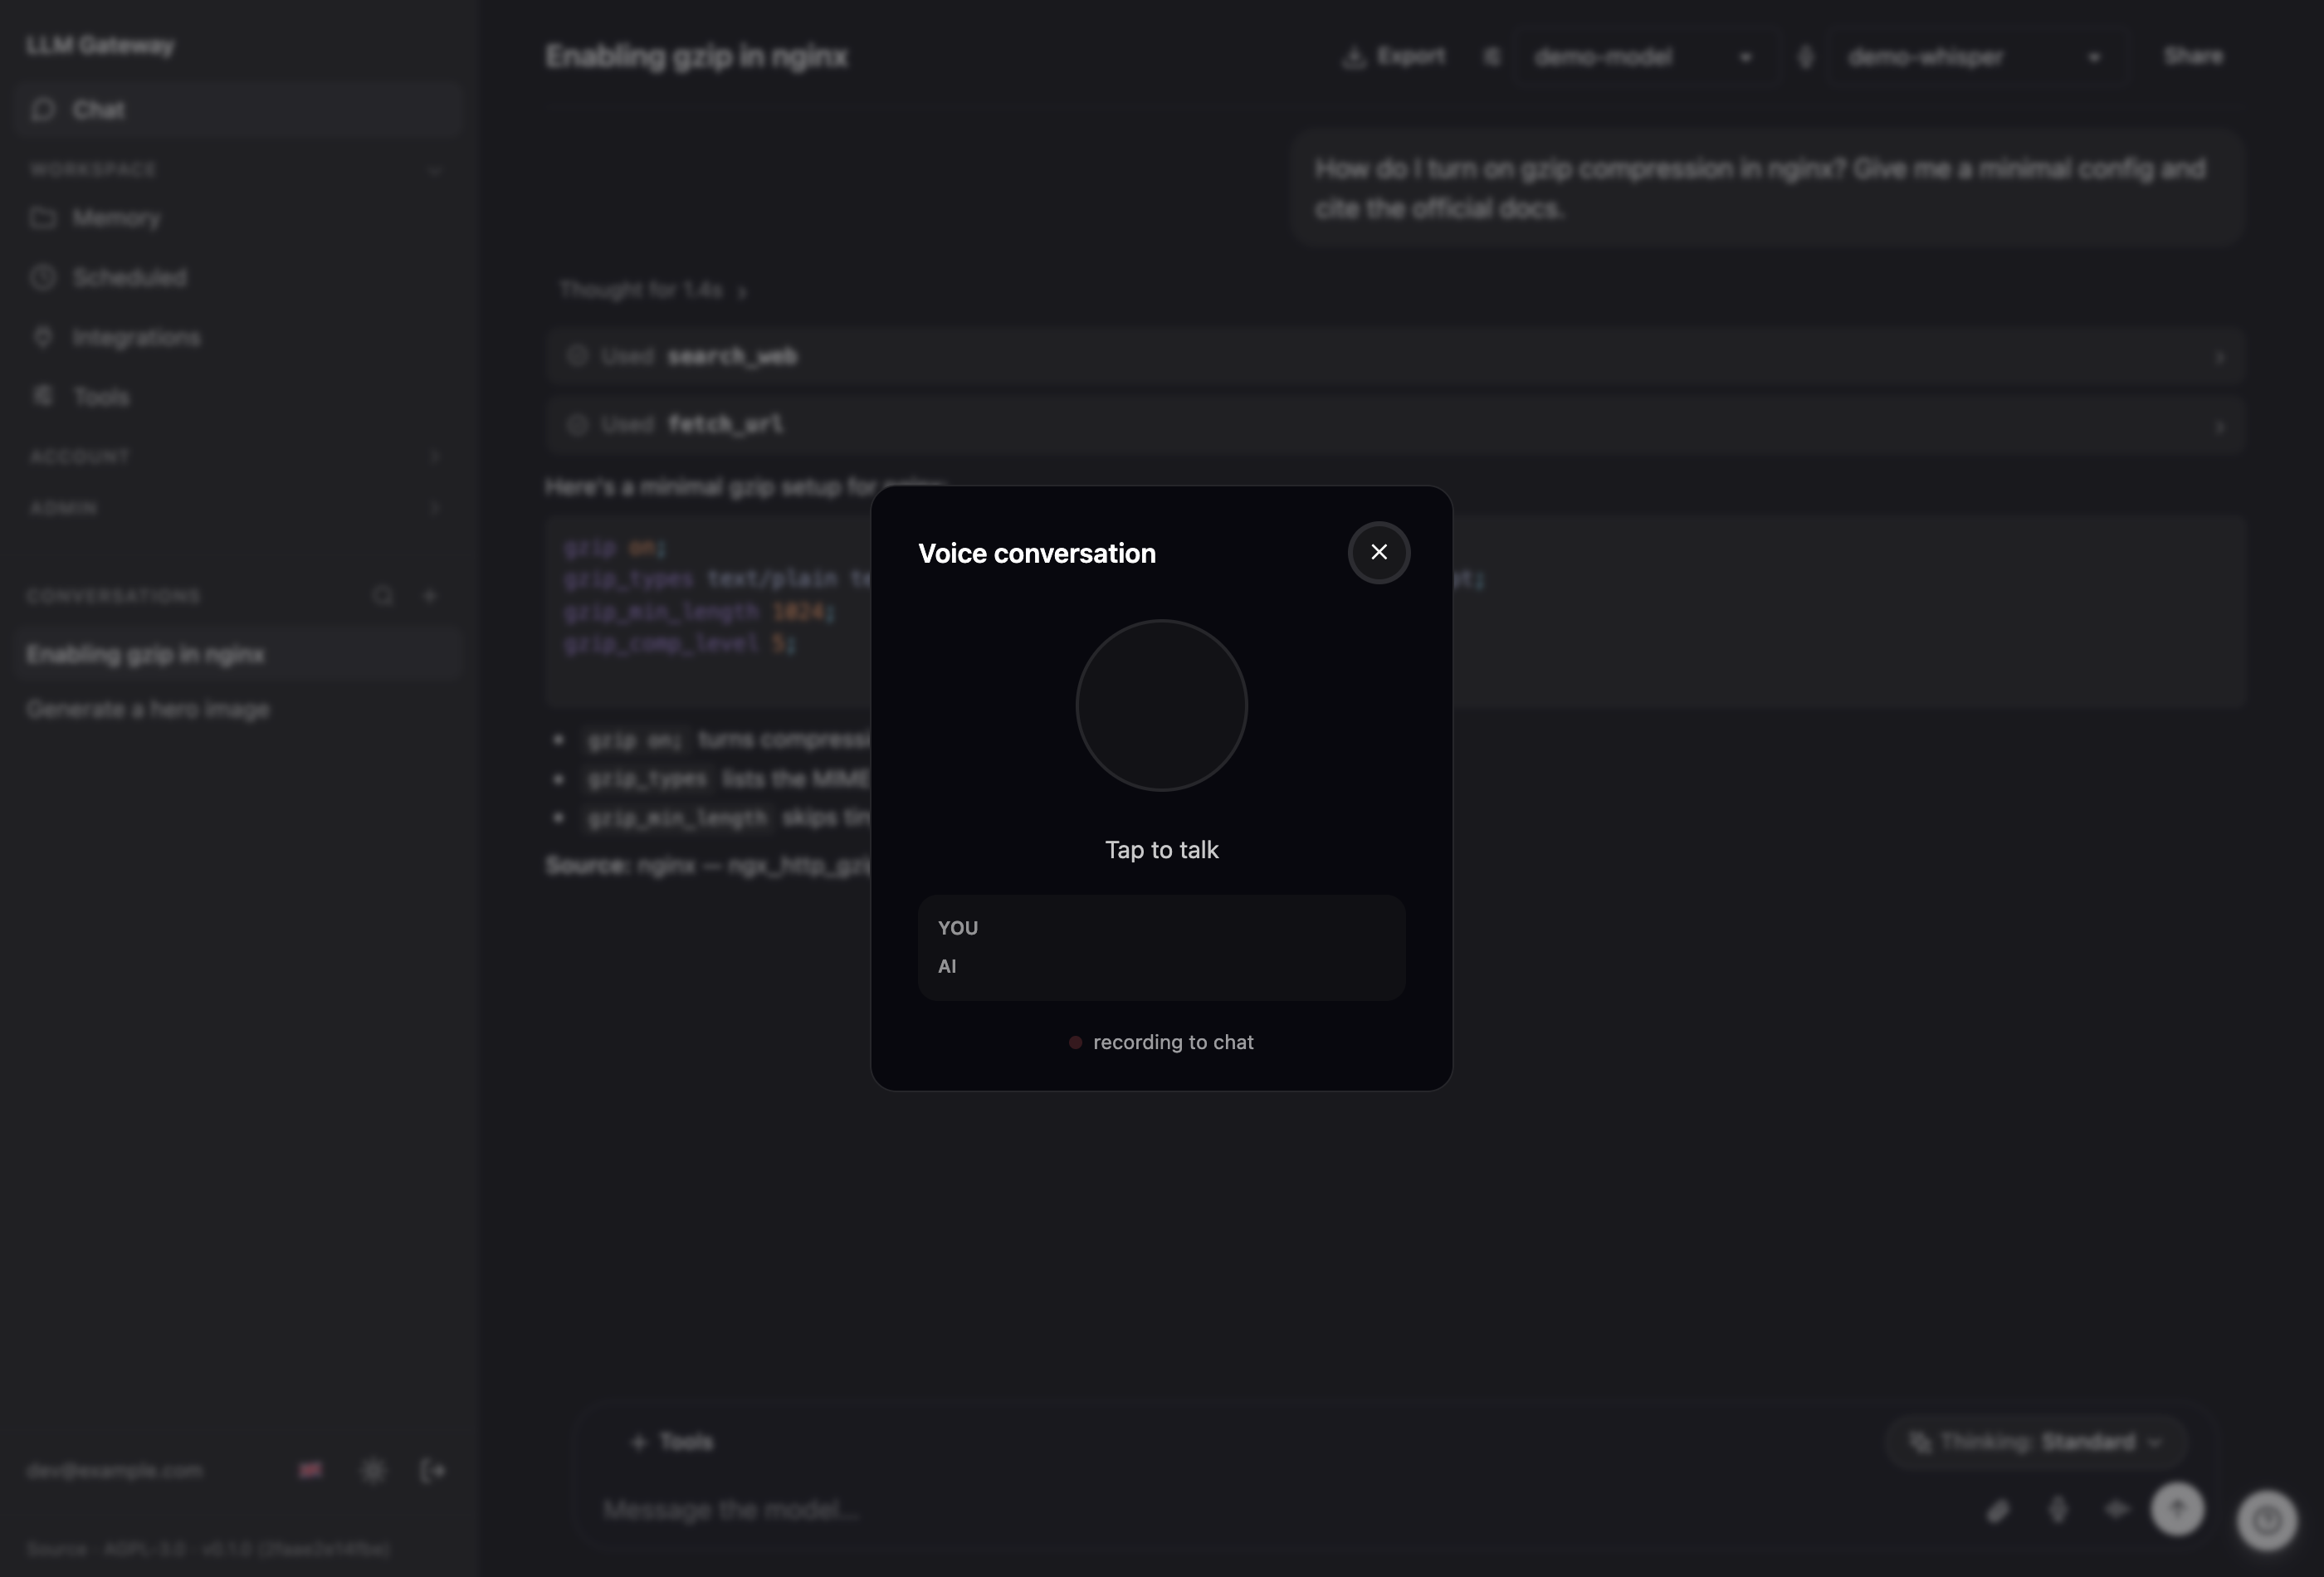
Task: Search conversations with the magnifier icon
Action: (x=383, y=596)
